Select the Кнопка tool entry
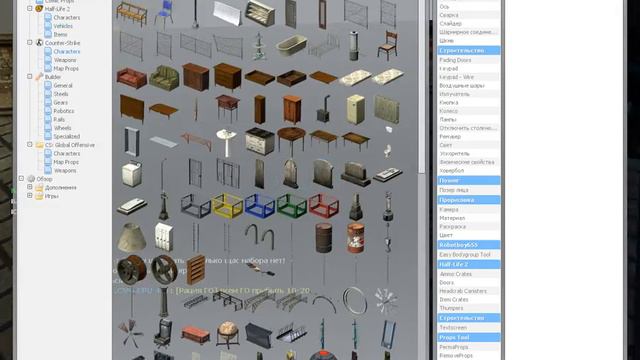 coord(469,102)
